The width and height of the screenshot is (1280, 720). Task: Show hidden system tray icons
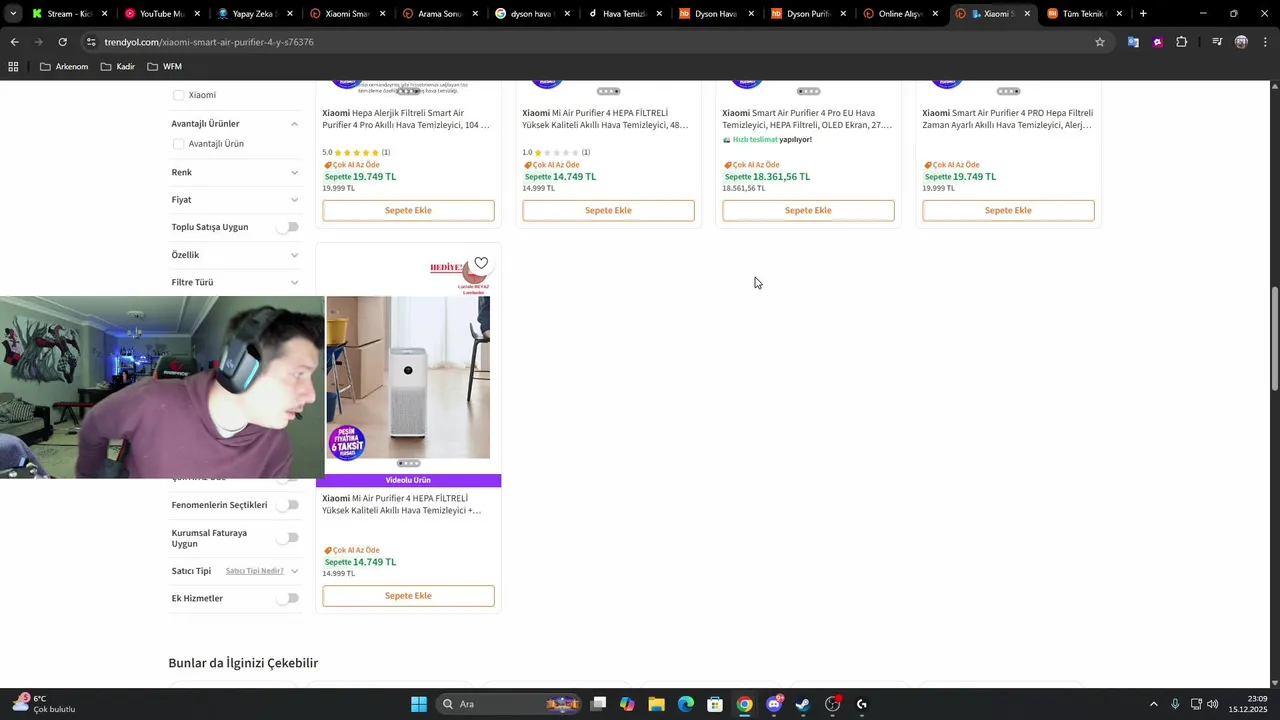[x=1153, y=704]
